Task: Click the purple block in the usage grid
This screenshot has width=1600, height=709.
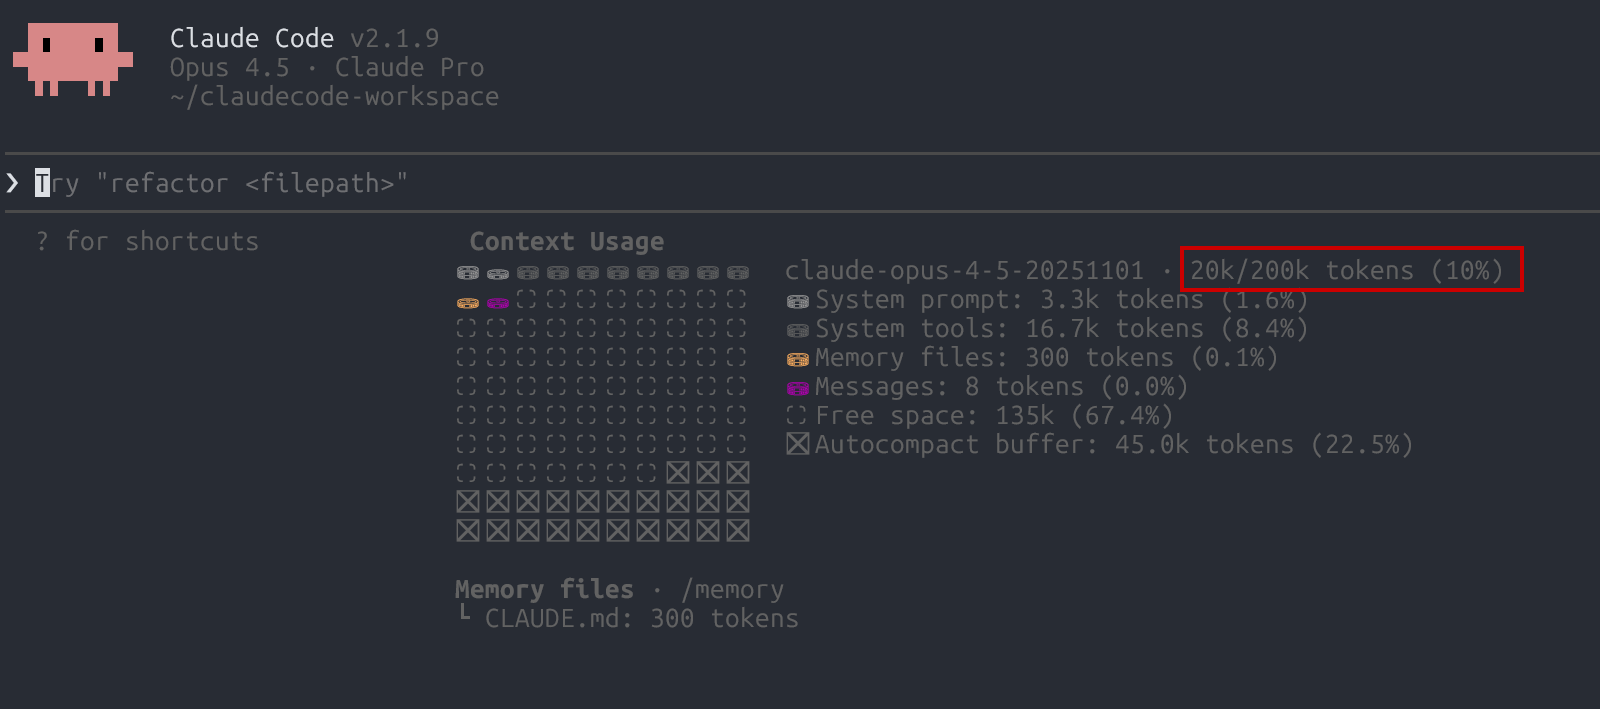Action: pos(497,302)
